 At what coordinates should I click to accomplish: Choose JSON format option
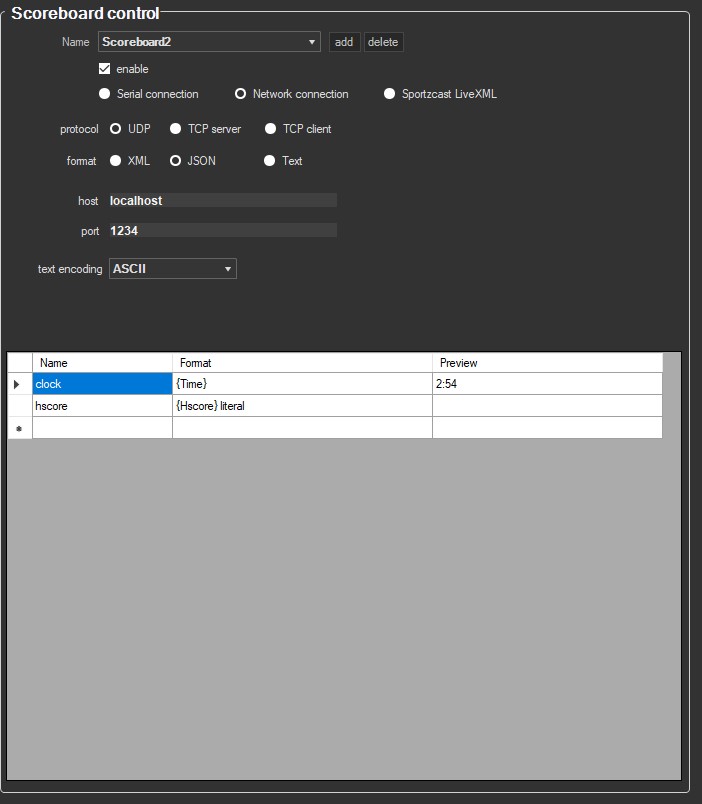click(x=176, y=160)
